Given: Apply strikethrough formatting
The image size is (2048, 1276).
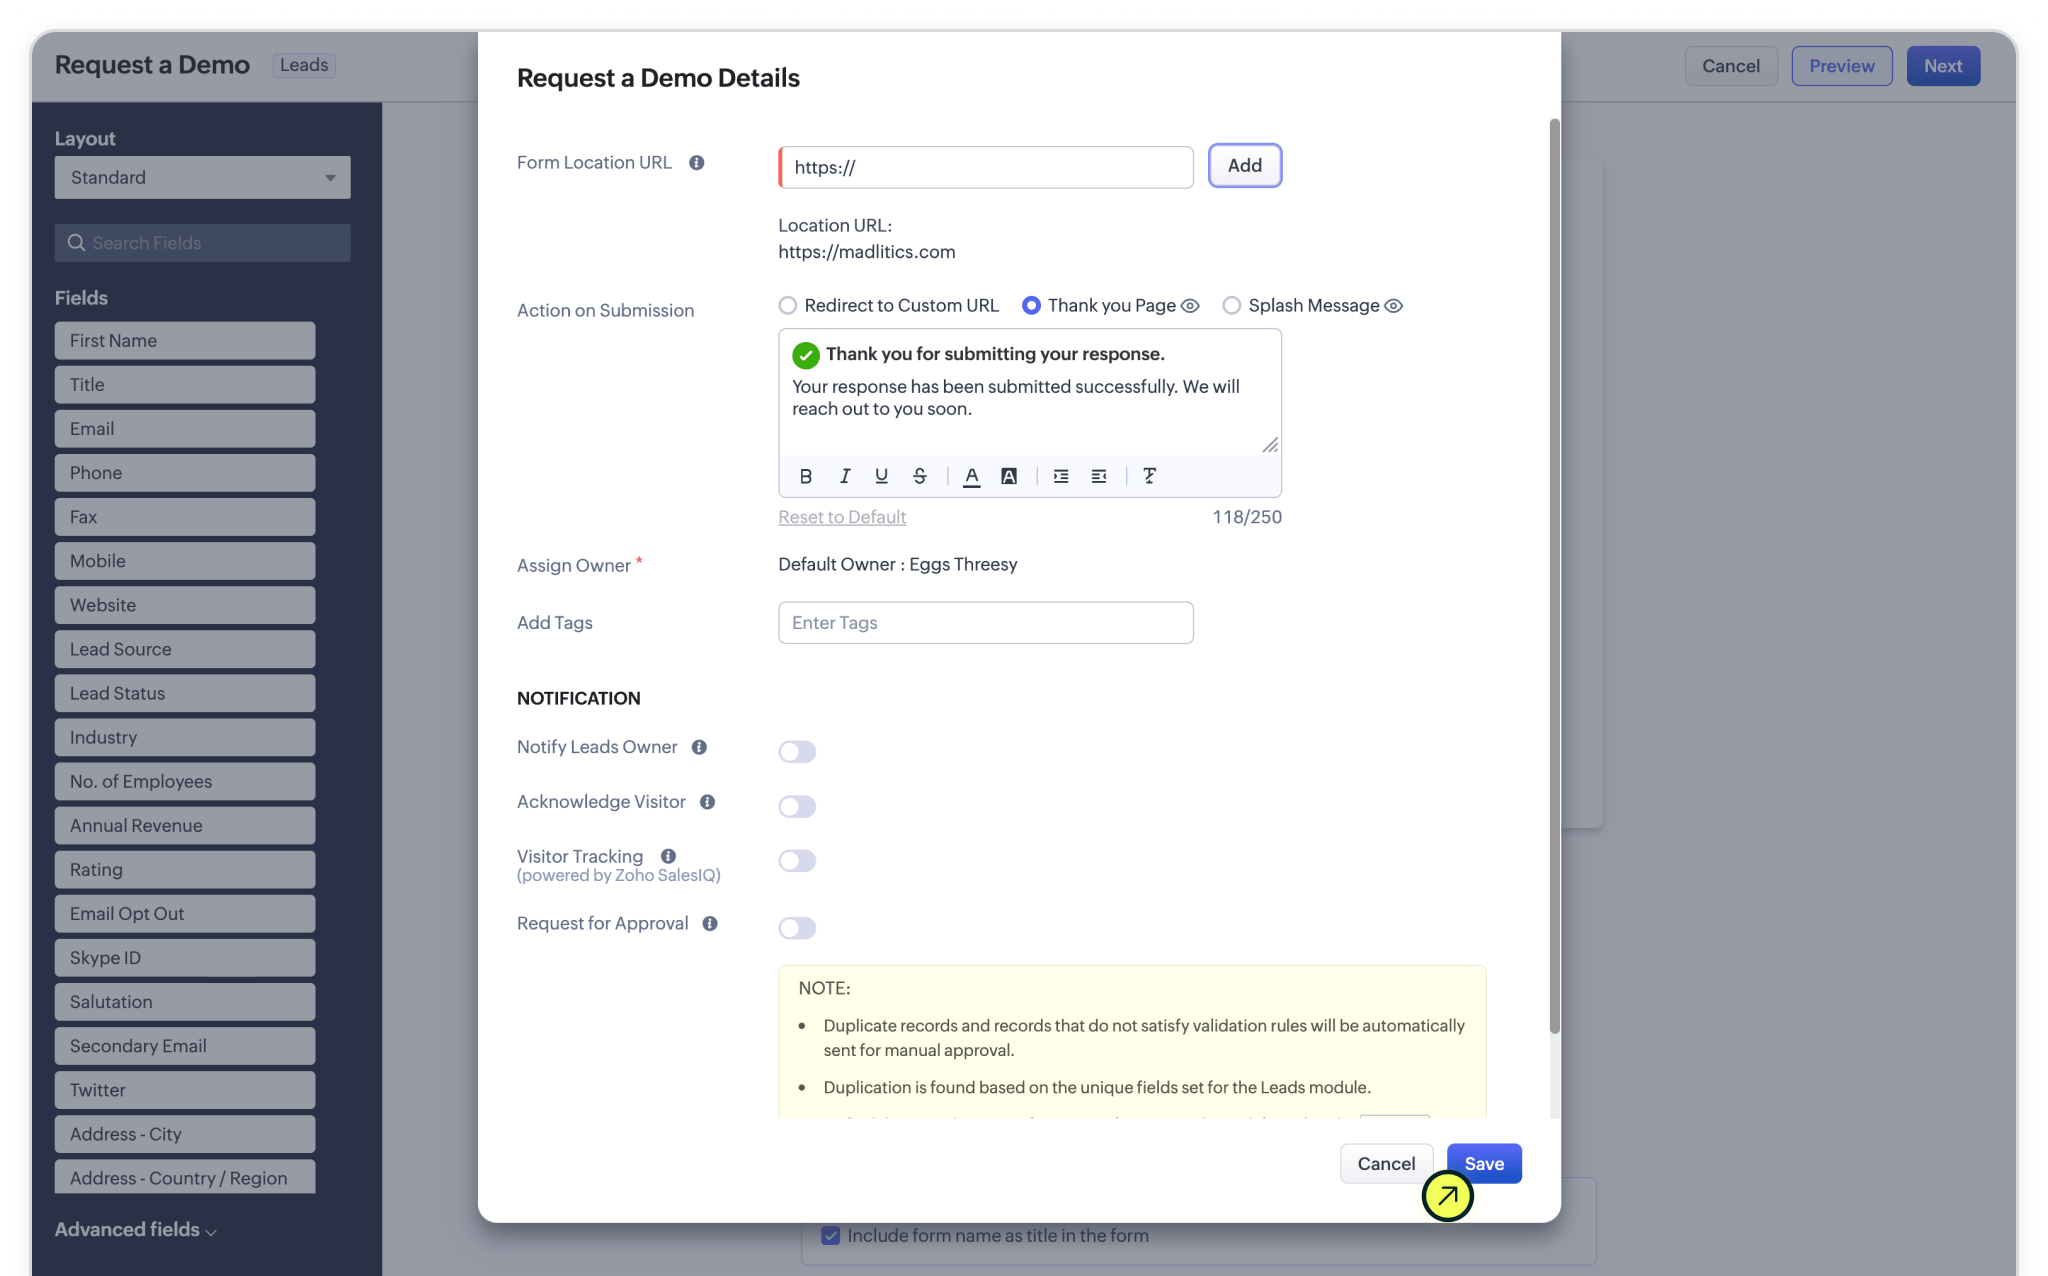Looking at the screenshot, I should point(919,476).
